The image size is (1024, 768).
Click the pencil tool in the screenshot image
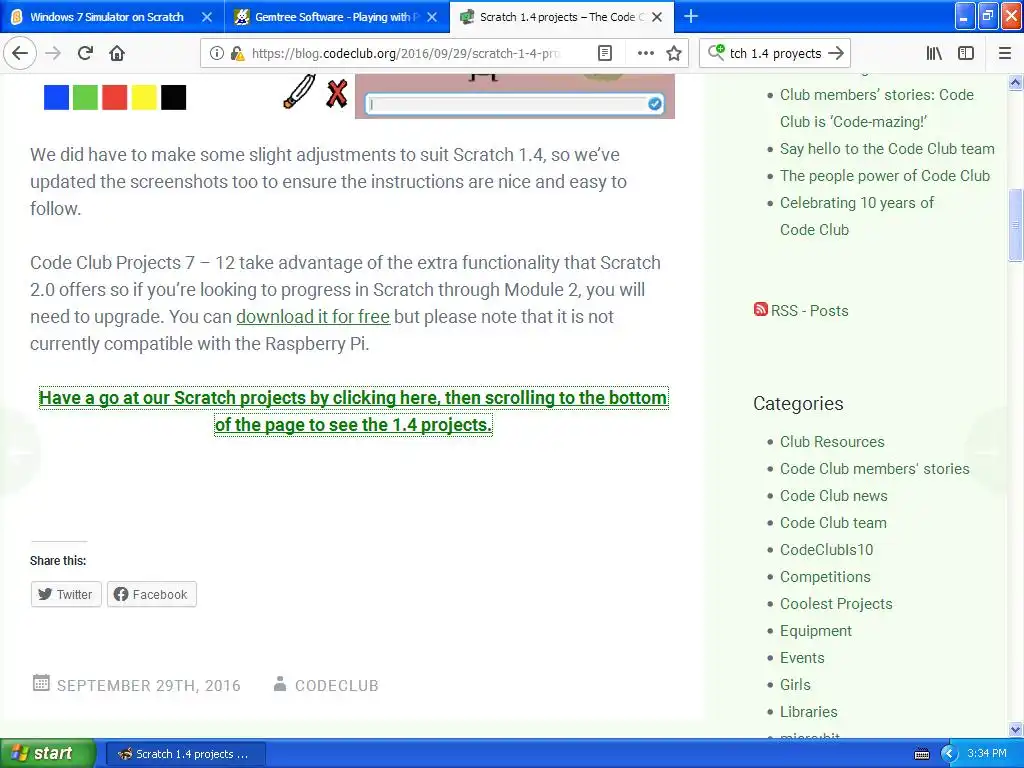click(x=299, y=91)
